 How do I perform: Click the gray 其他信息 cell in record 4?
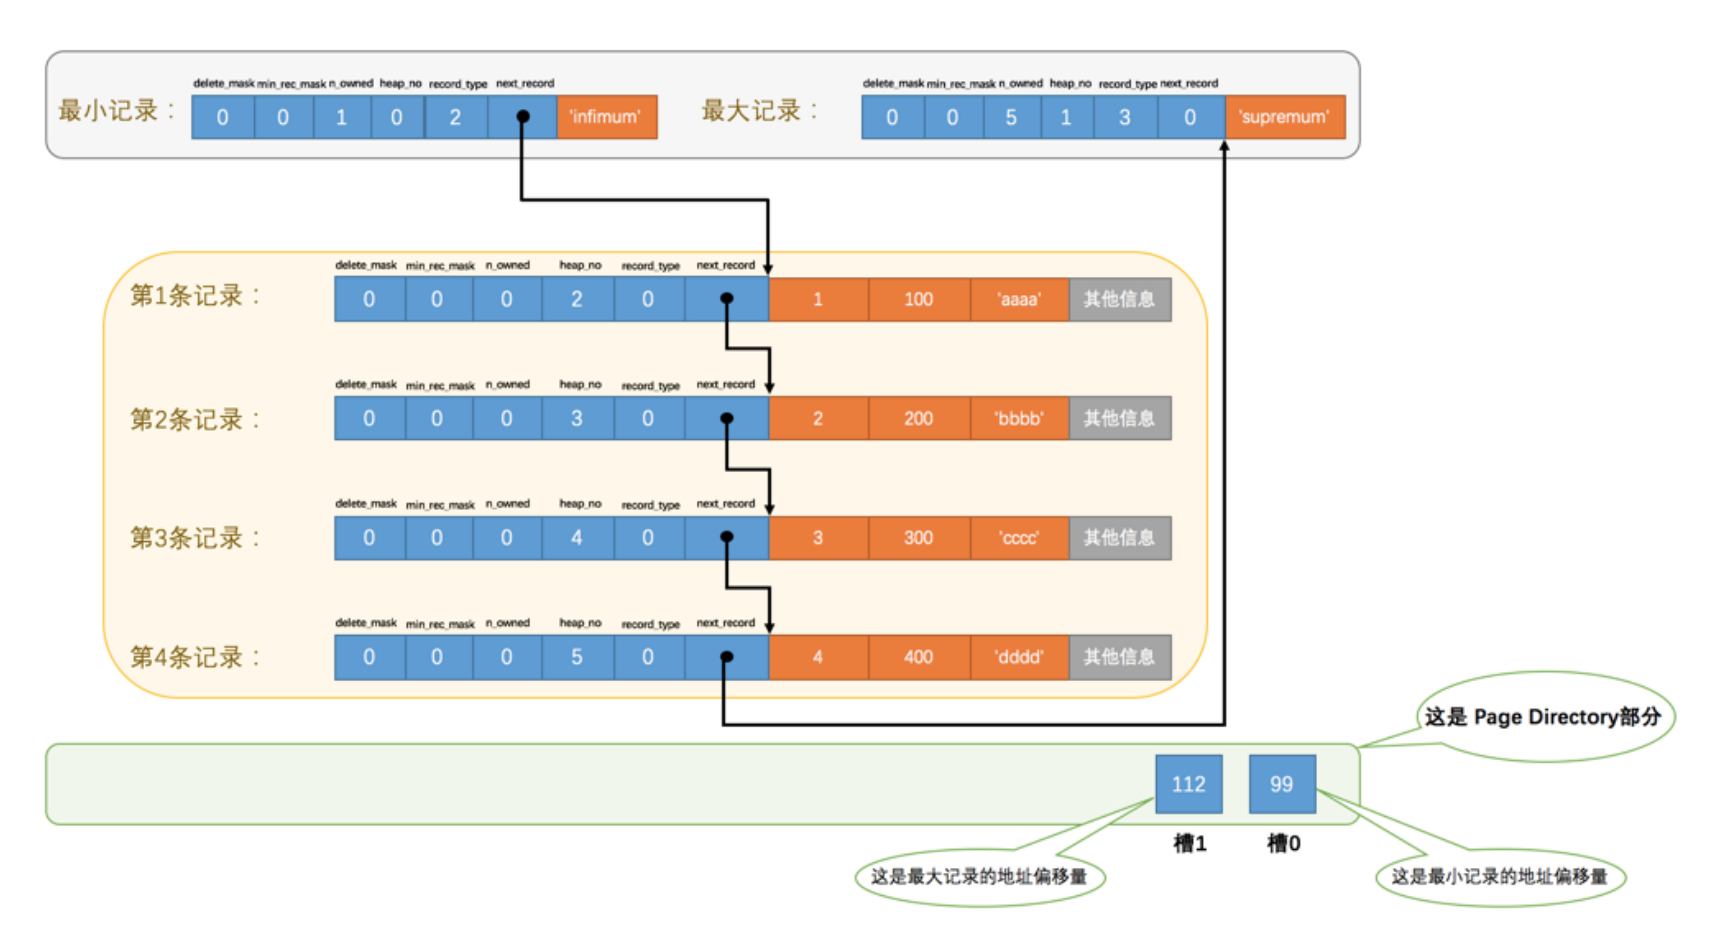(1120, 657)
